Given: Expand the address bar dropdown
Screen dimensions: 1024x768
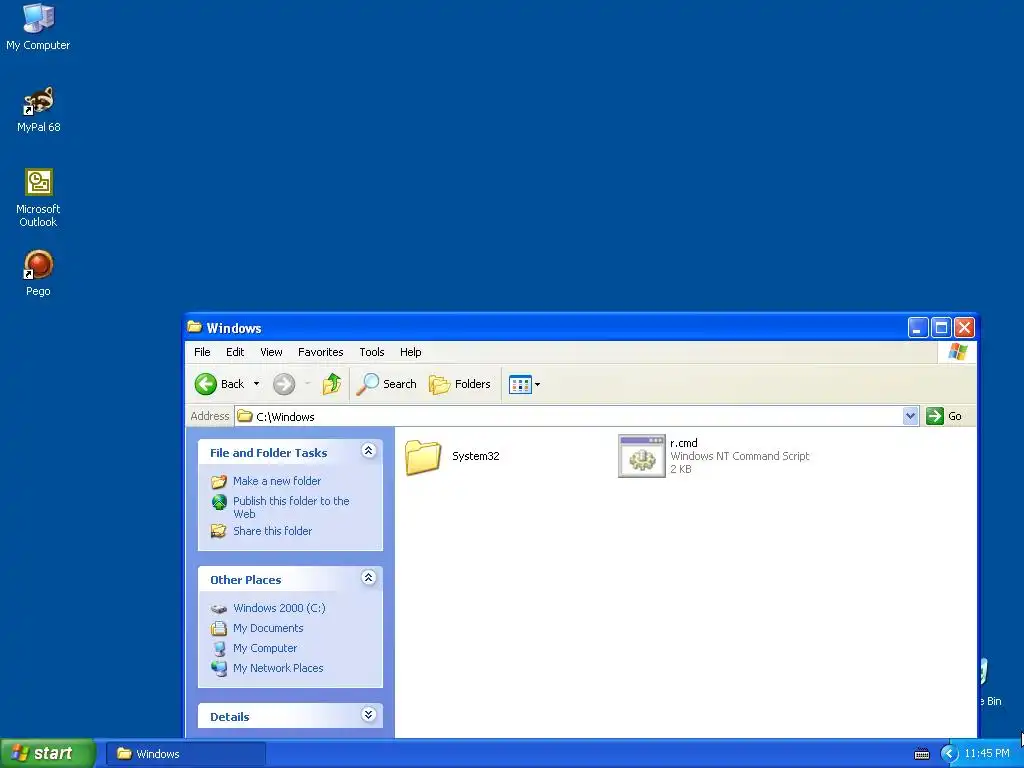Looking at the screenshot, I should [x=910, y=416].
